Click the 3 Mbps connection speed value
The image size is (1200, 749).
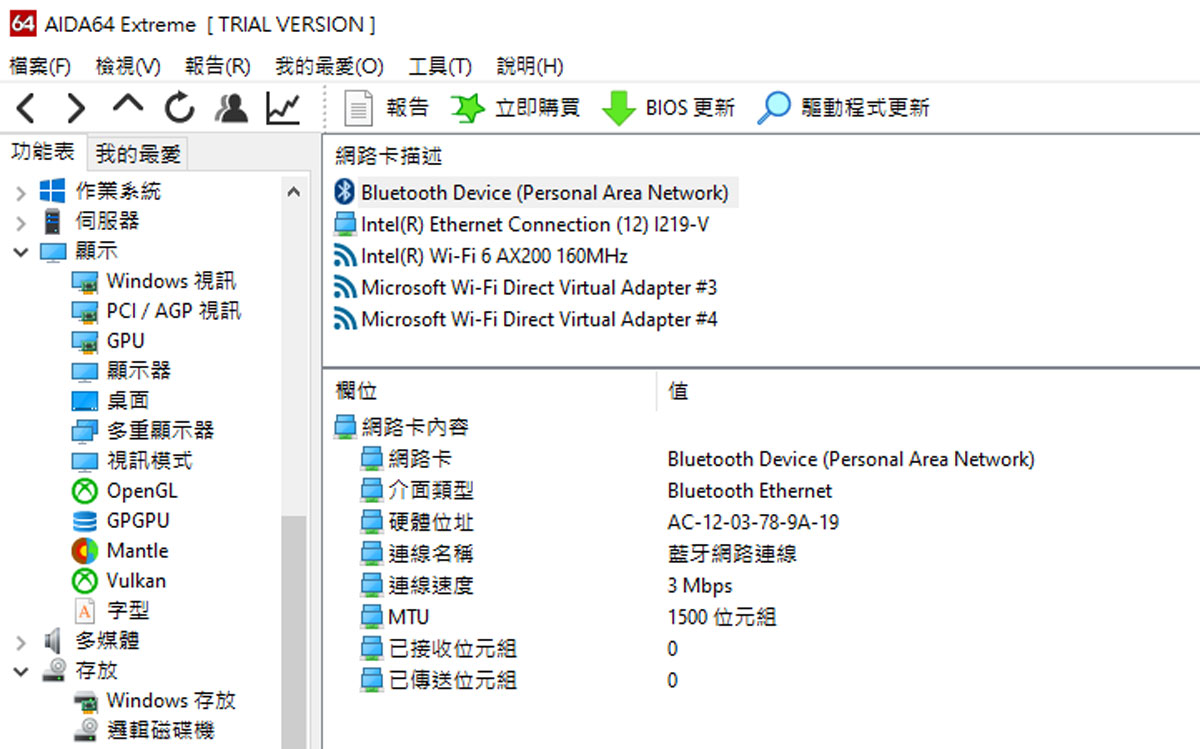click(700, 586)
